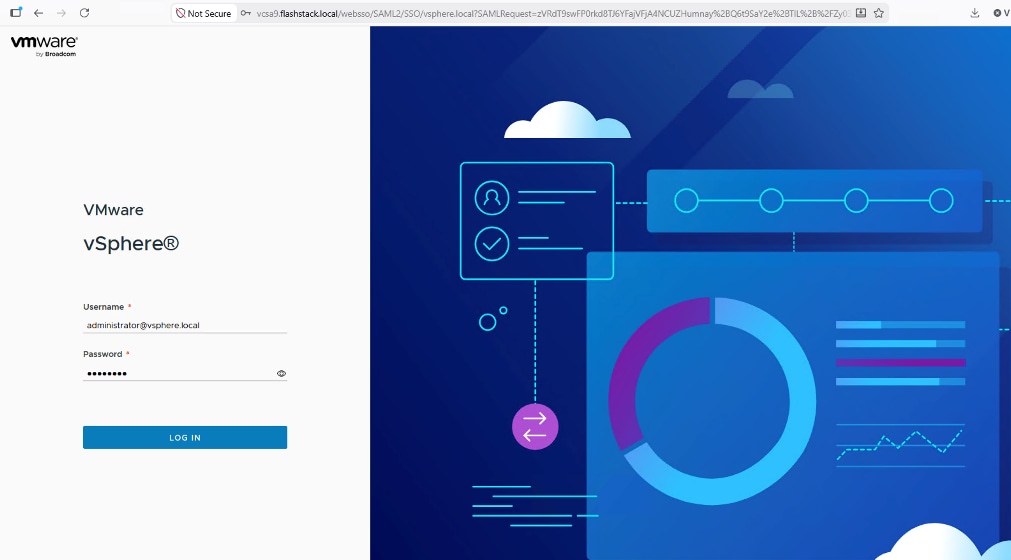Screen dimensions: 1011x560
Task: Focus the Username input field
Action: (184, 325)
